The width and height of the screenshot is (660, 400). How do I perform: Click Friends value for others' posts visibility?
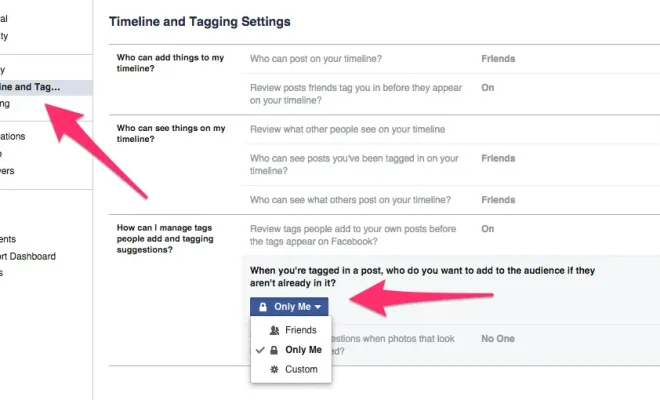click(498, 200)
